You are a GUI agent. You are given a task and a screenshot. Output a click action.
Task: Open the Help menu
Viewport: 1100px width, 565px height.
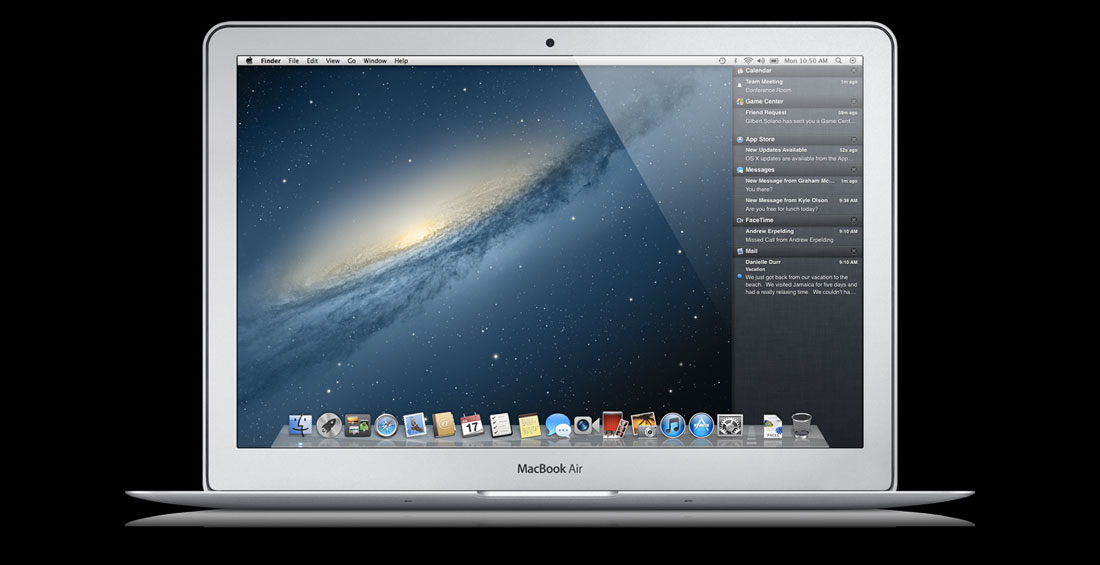pyautogui.click(x=401, y=61)
